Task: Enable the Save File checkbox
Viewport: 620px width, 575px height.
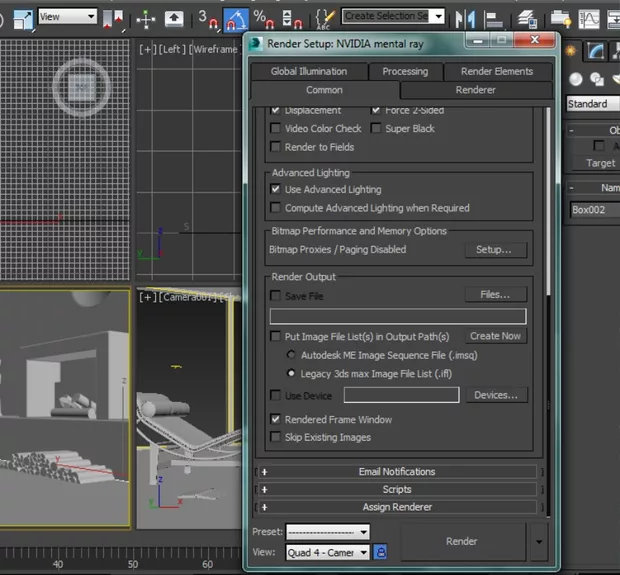Action: coord(275,295)
